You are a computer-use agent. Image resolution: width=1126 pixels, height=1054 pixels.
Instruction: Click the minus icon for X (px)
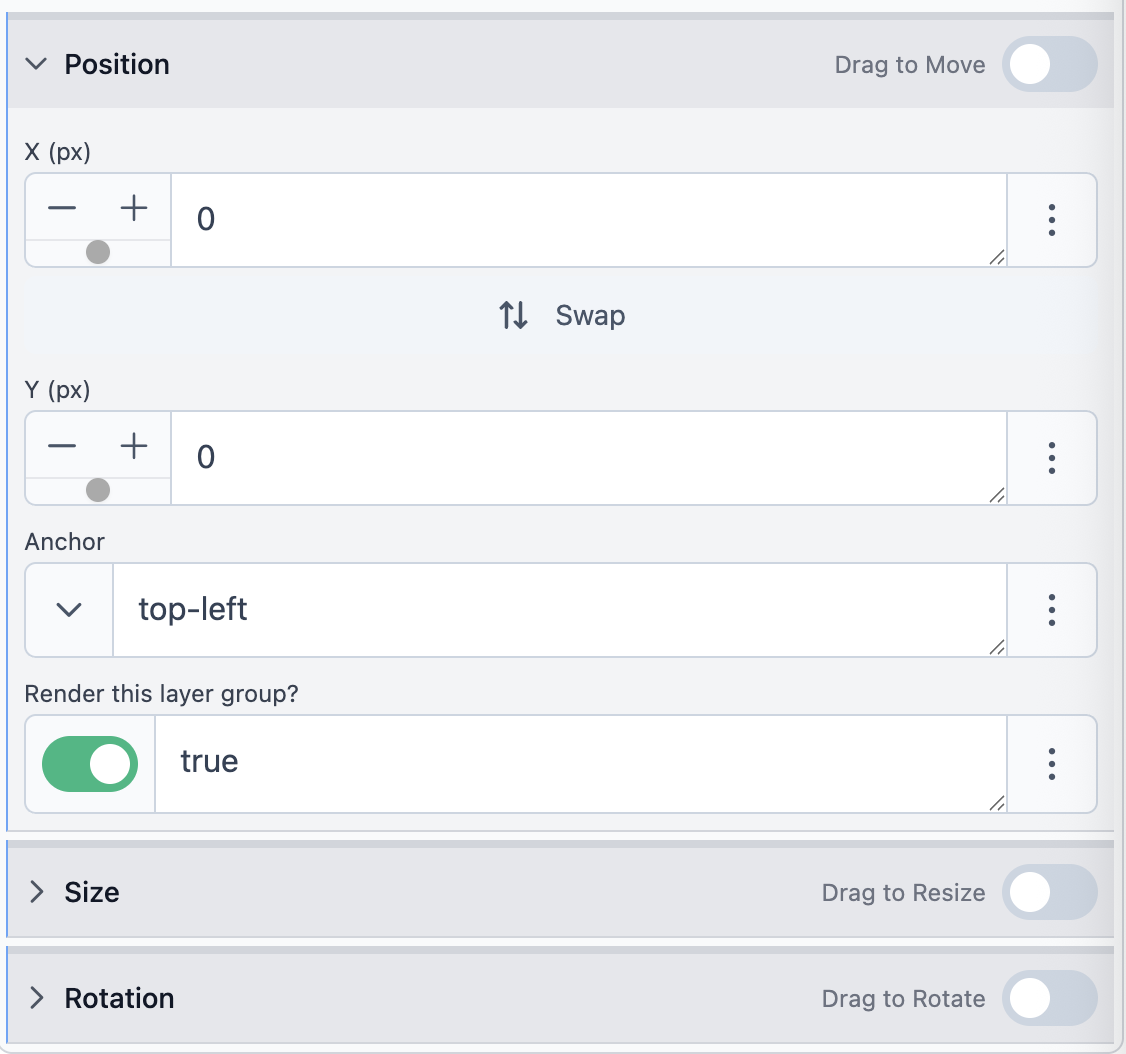62,208
